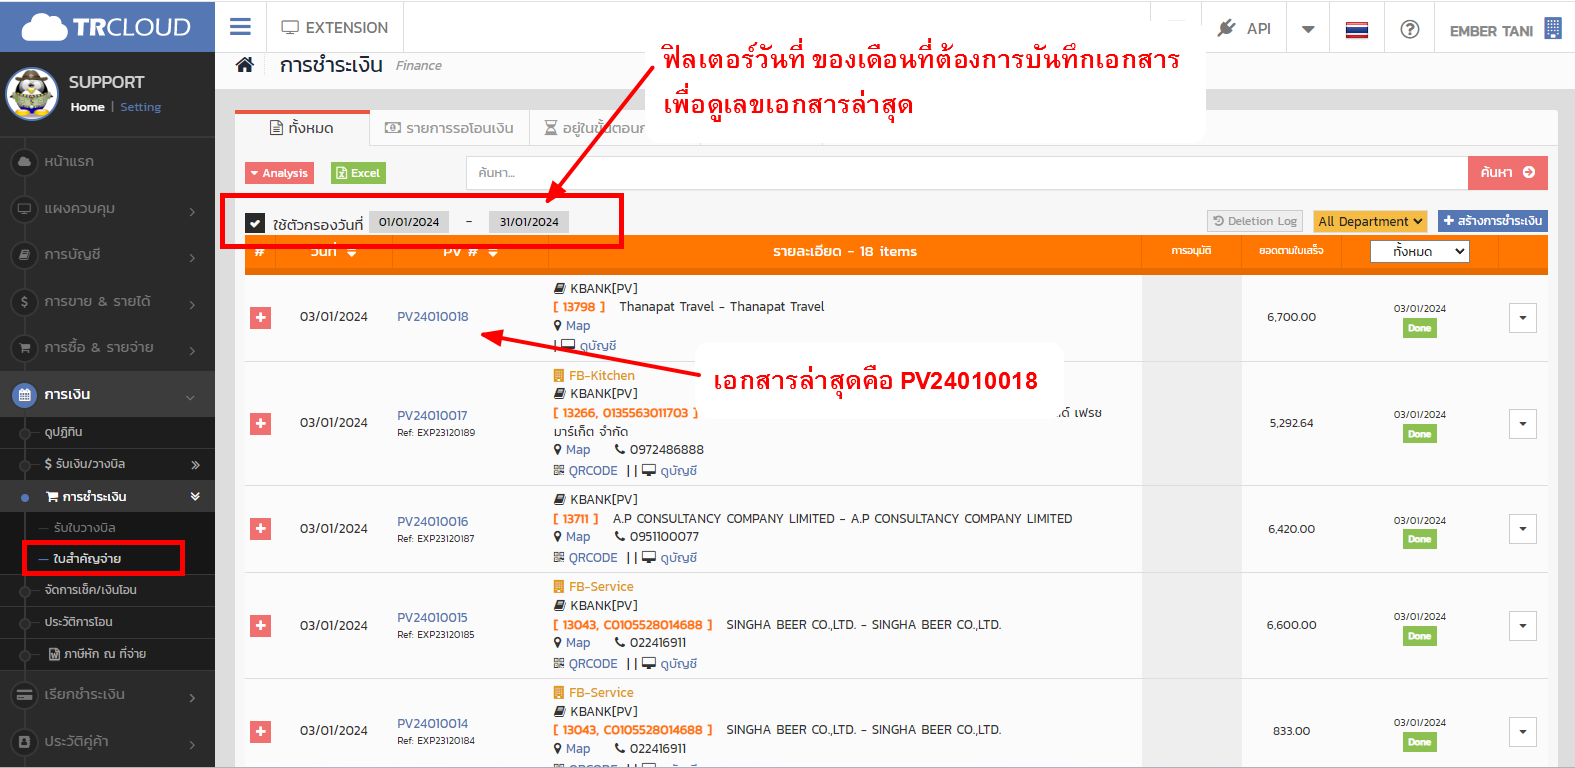Expand the การบัญชี sidebar menu
1575x768 pixels.
coord(107,255)
